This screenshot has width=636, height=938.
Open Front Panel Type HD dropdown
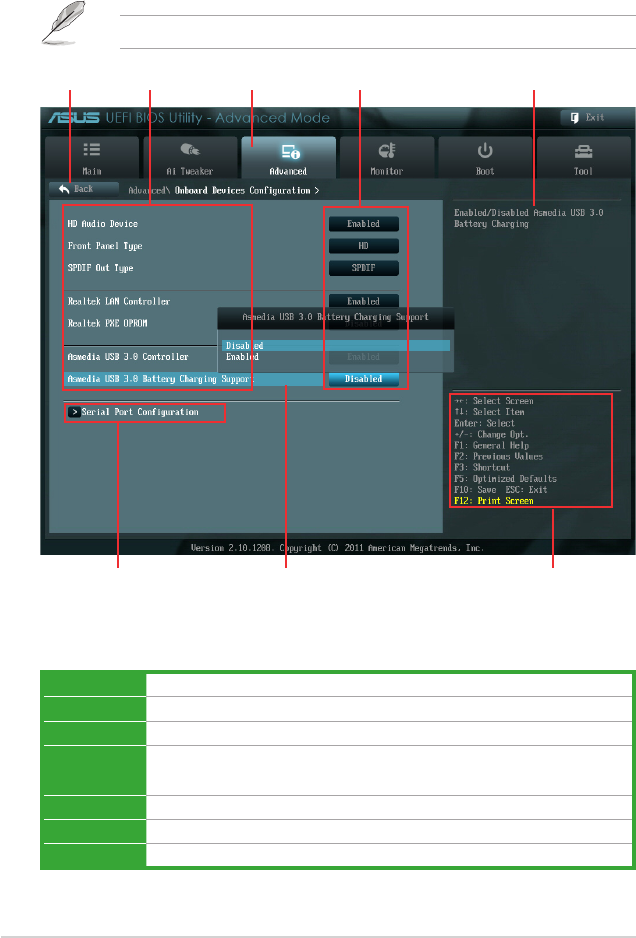(x=364, y=246)
